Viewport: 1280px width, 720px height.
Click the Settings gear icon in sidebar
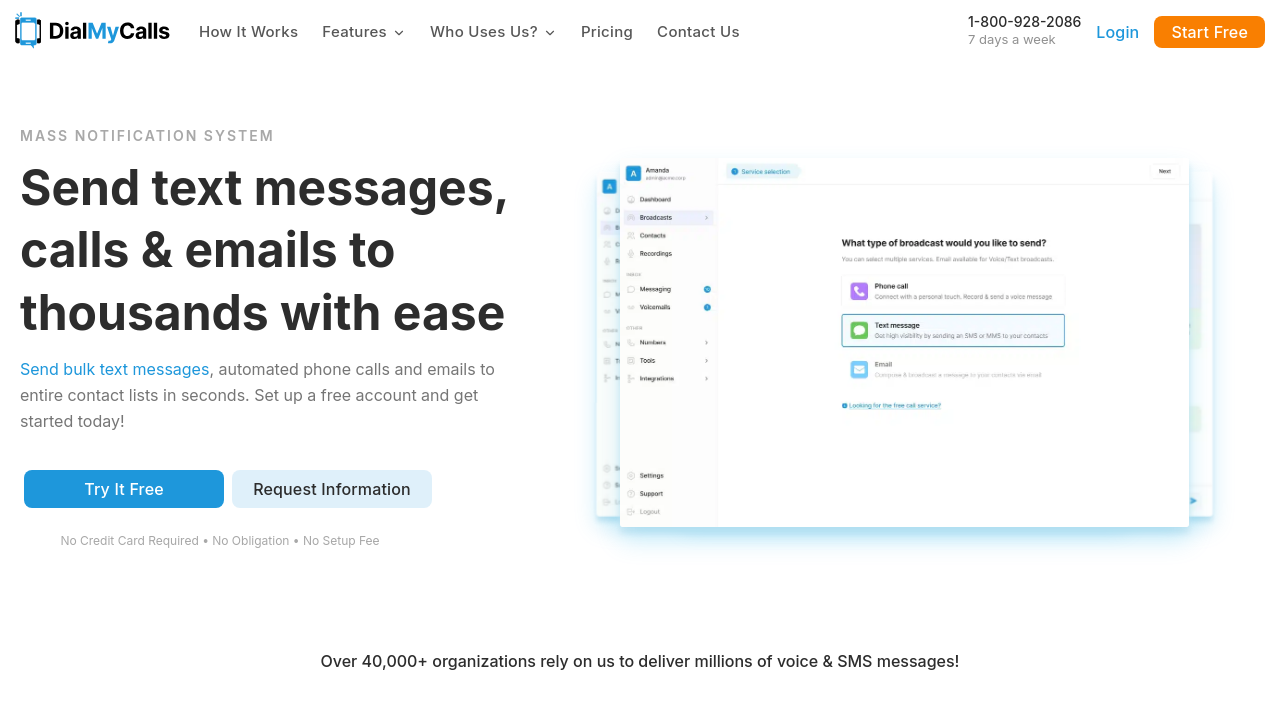pos(631,476)
